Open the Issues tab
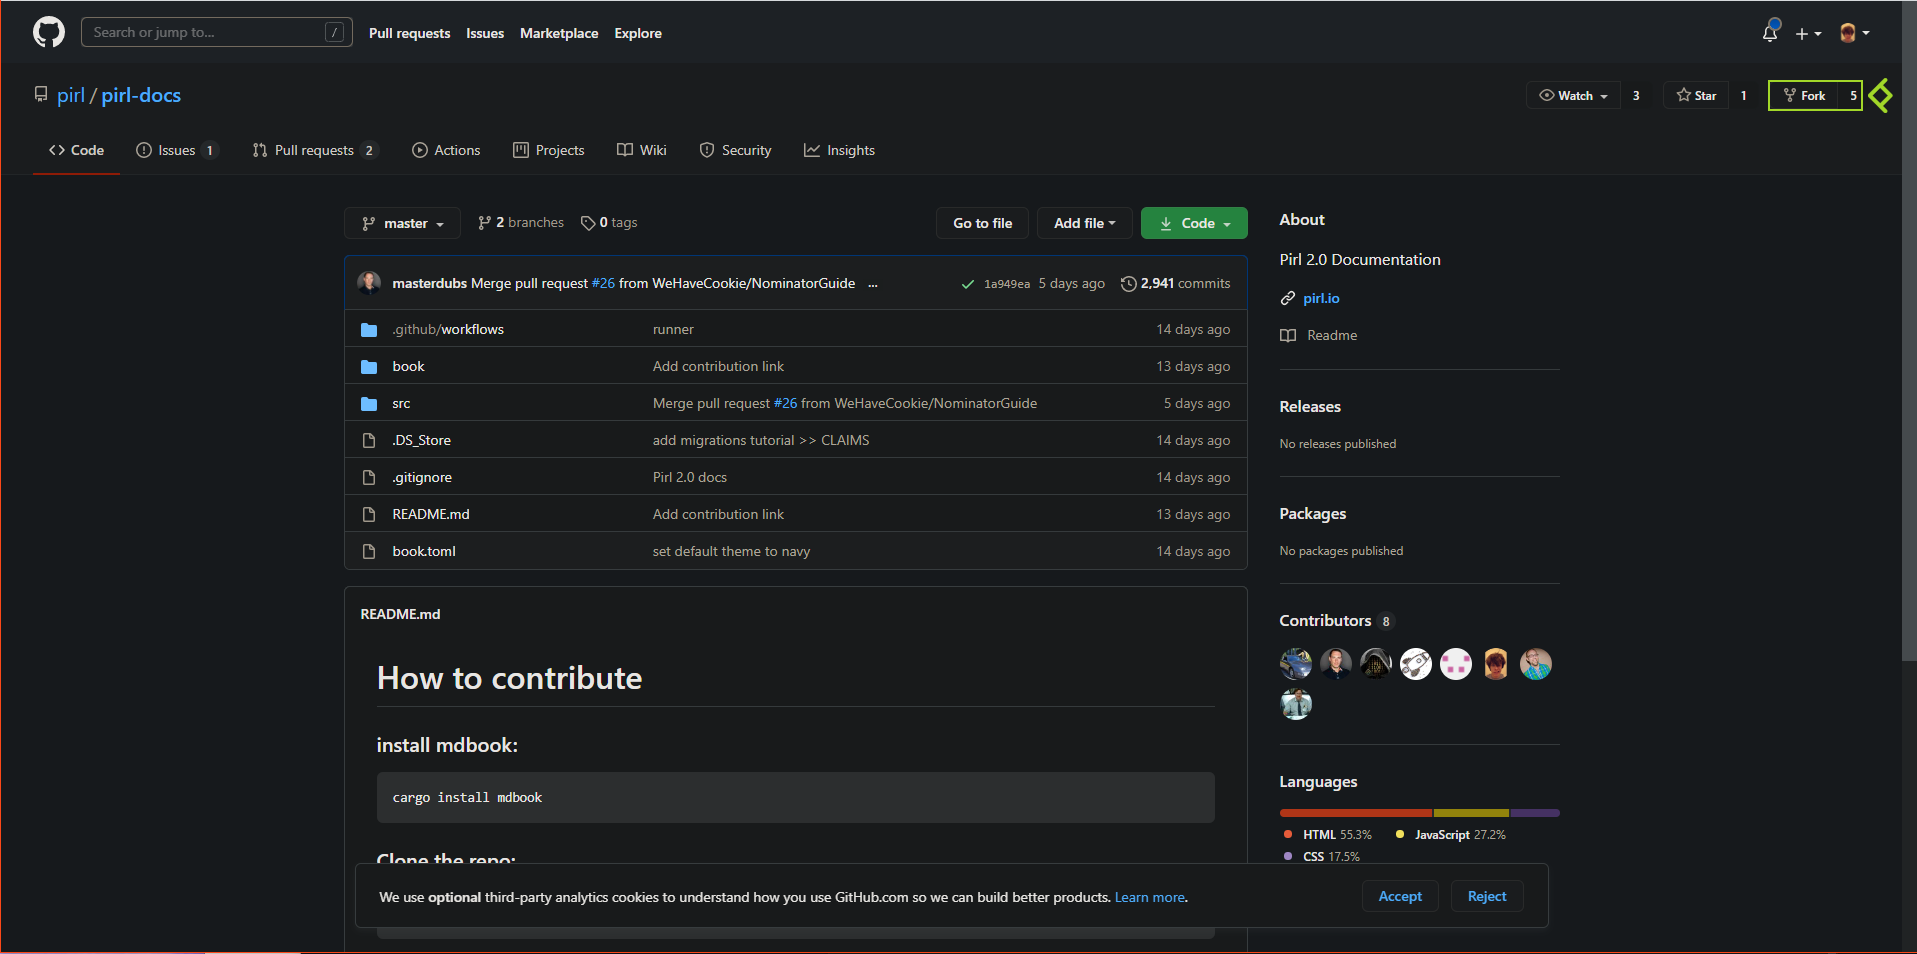The image size is (1917, 954). click(x=177, y=150)
